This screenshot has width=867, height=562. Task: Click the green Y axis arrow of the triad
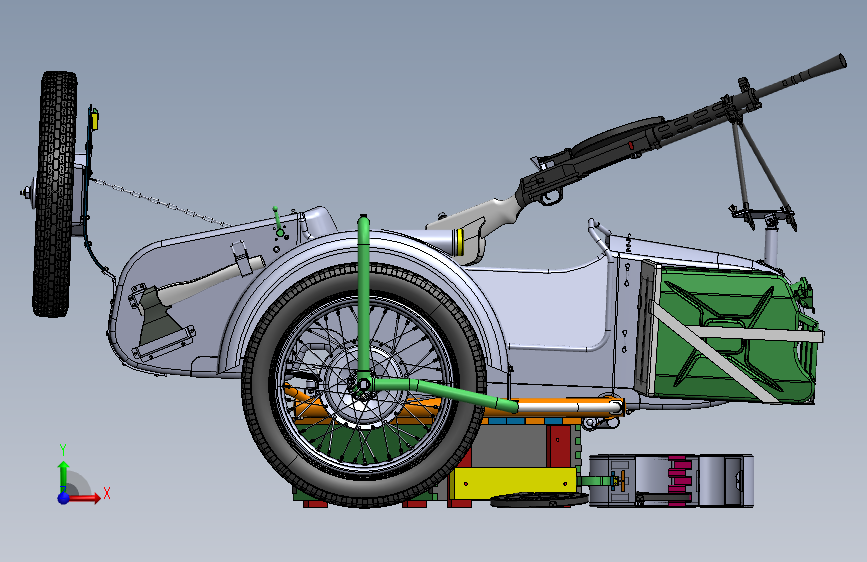click(64, 476)
